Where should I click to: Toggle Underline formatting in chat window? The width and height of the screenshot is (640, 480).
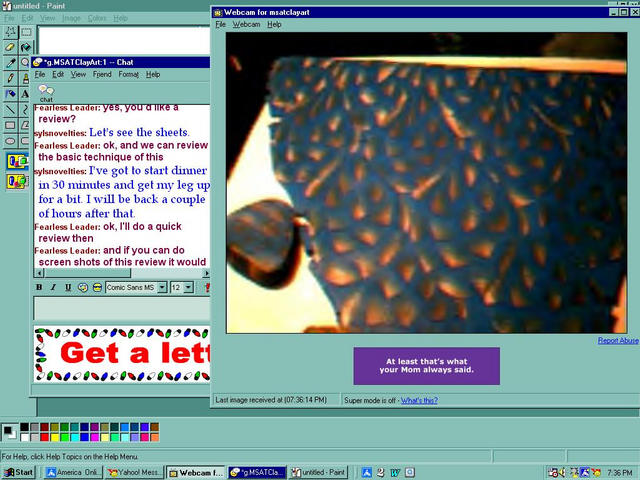click(x=68, y=287)
